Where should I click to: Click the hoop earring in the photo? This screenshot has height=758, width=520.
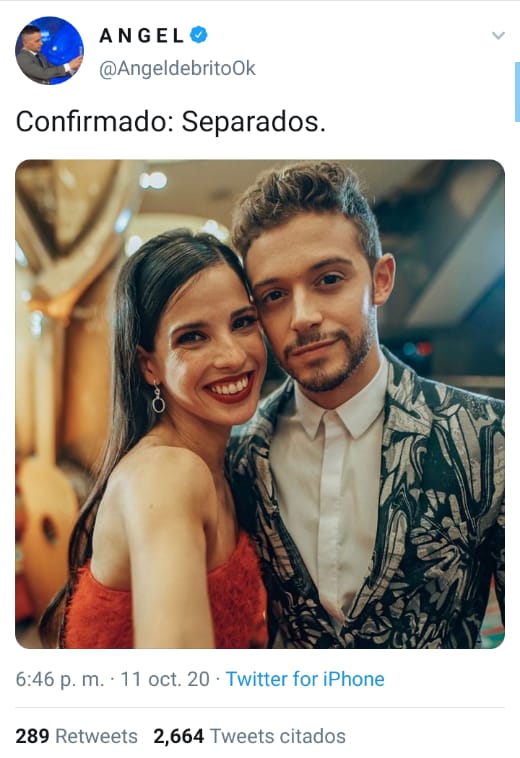click(158, 398)
